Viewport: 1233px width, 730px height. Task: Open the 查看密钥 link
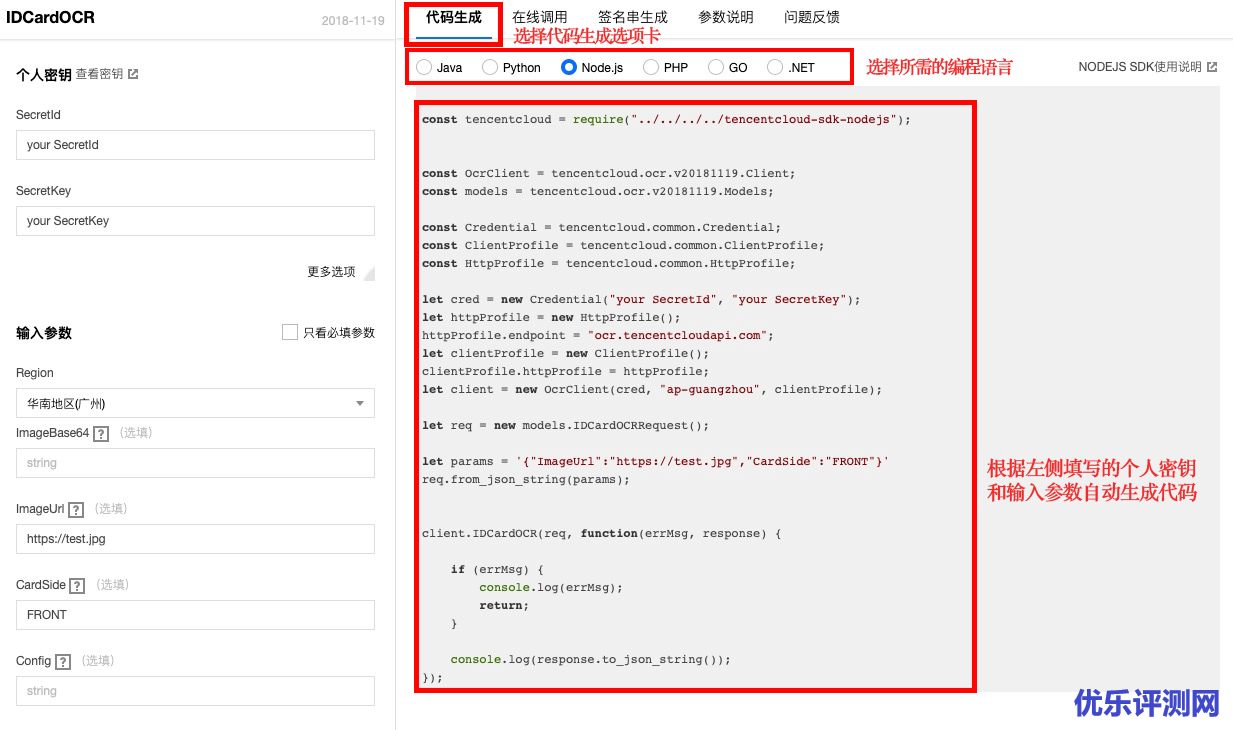pos(100,74)
